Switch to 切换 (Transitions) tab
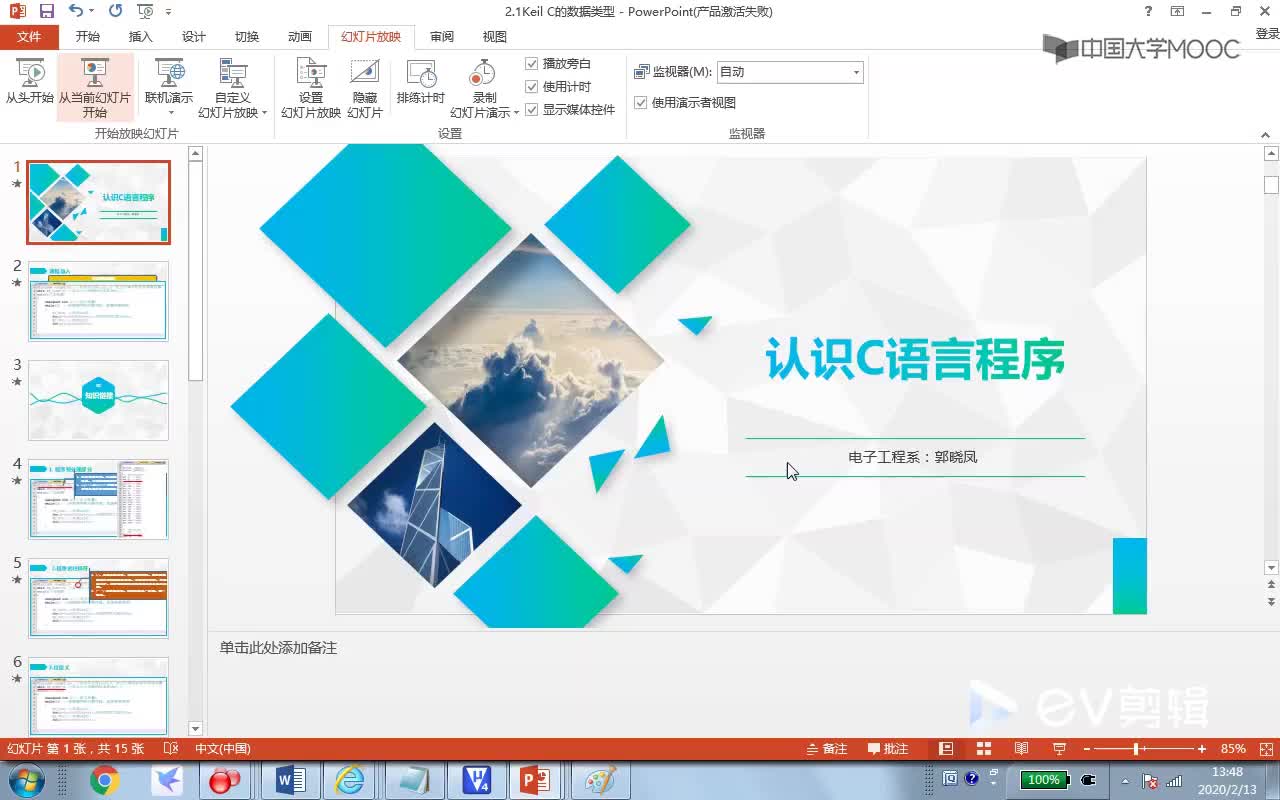Screen dimensions: 1280x800 247,37
